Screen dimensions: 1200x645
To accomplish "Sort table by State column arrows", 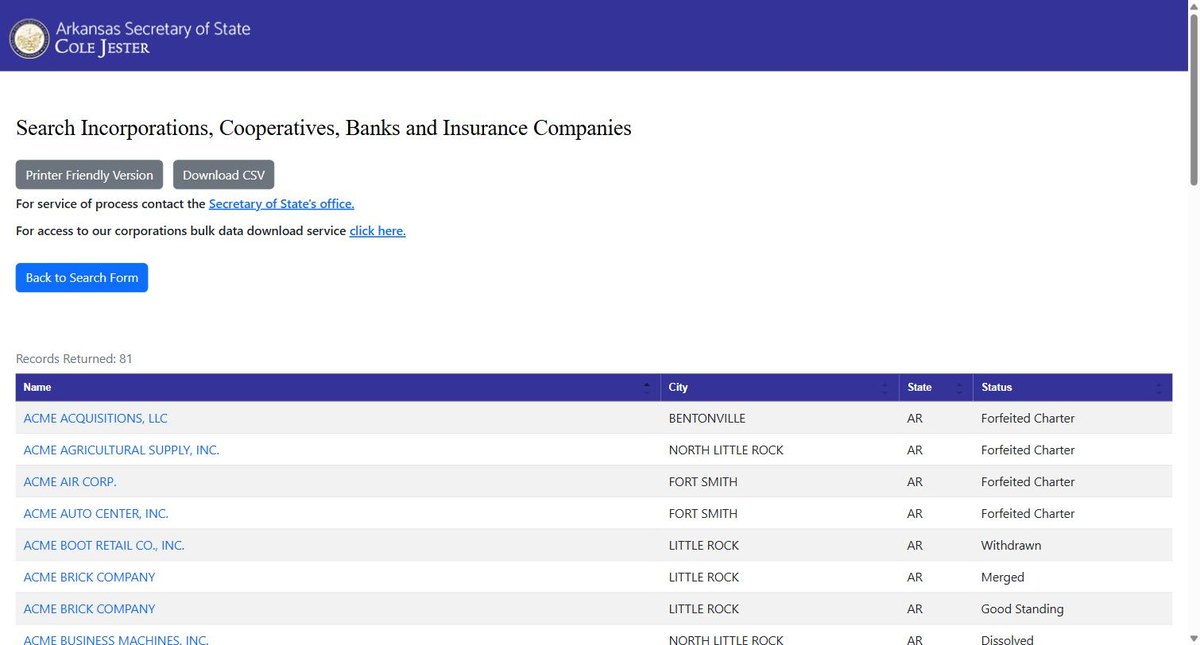I will 960,388.
